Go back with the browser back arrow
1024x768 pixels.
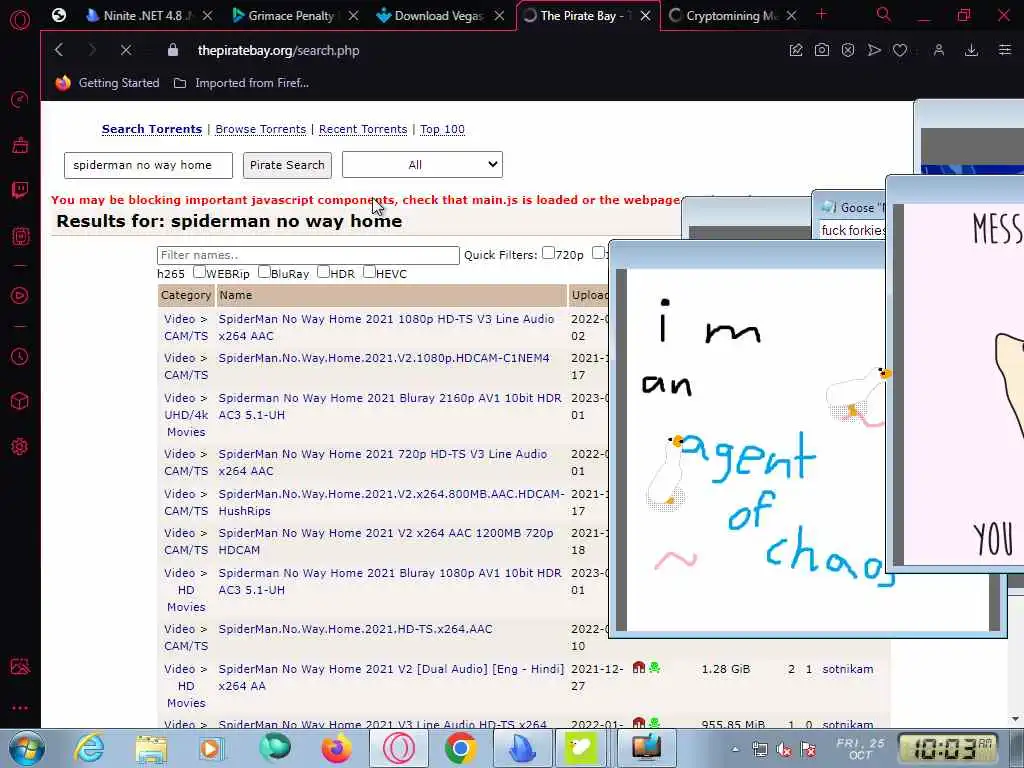pos(59,50)
